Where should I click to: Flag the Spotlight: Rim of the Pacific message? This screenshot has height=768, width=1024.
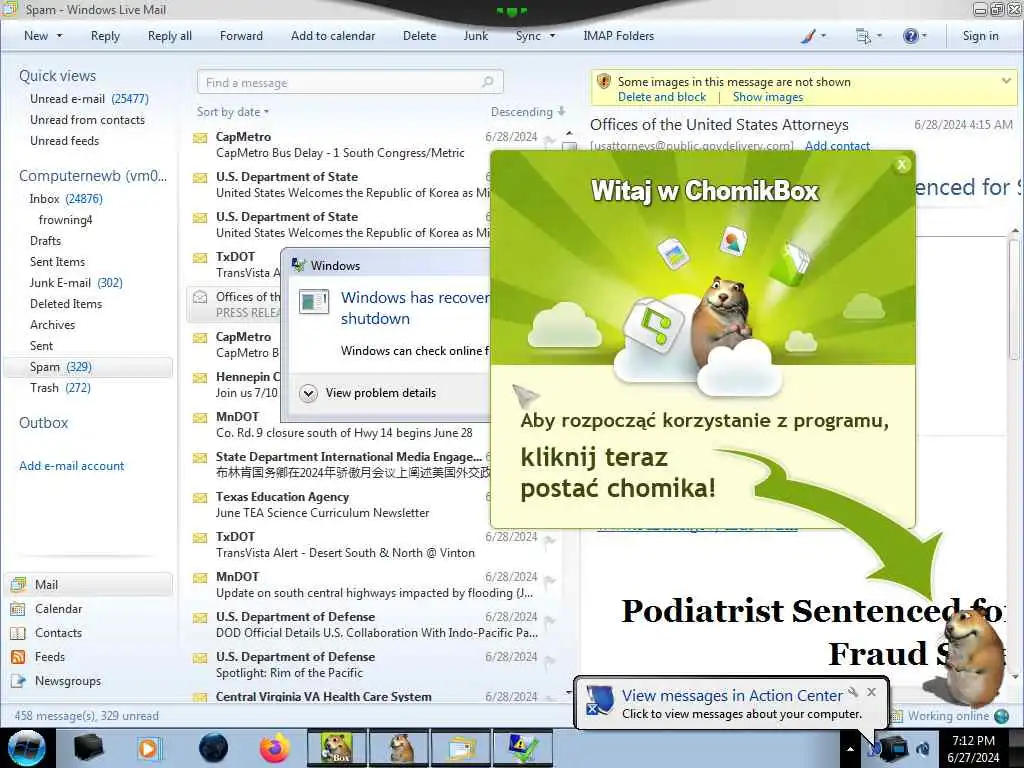(550, 661)
